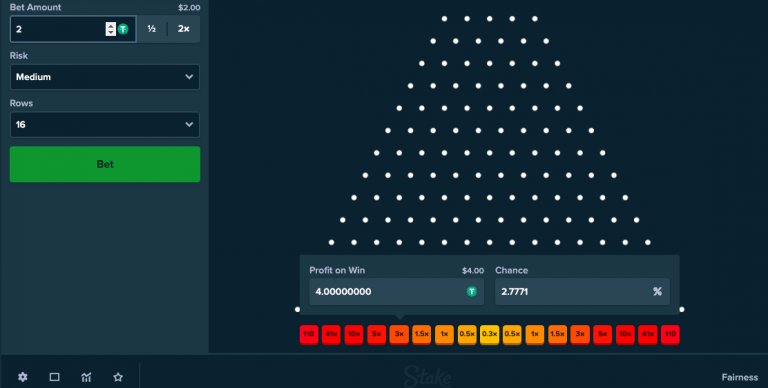The width and height of the screenshot is (768, 388).
Task: Open the Rows dropdown showing 16
Action: pos(105,124)
